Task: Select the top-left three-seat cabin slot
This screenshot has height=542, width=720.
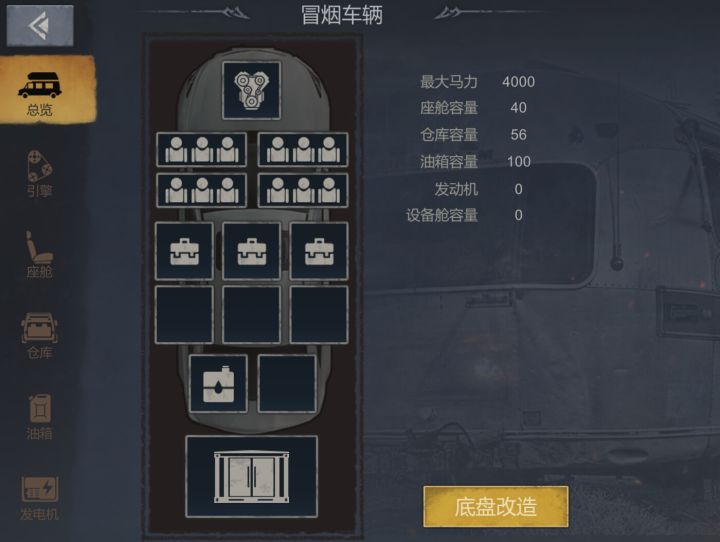Action: [x=202, y=150]
